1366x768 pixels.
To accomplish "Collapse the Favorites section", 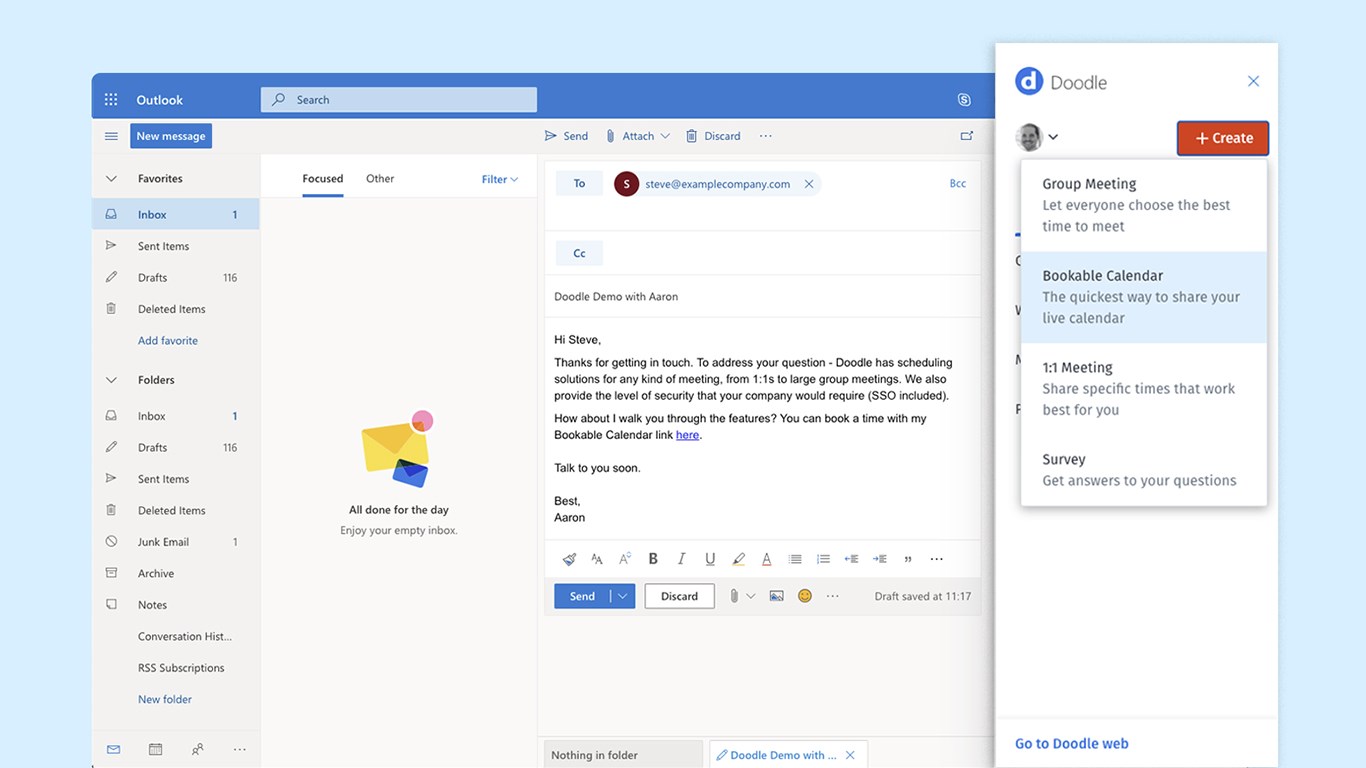I will (111, 179).
